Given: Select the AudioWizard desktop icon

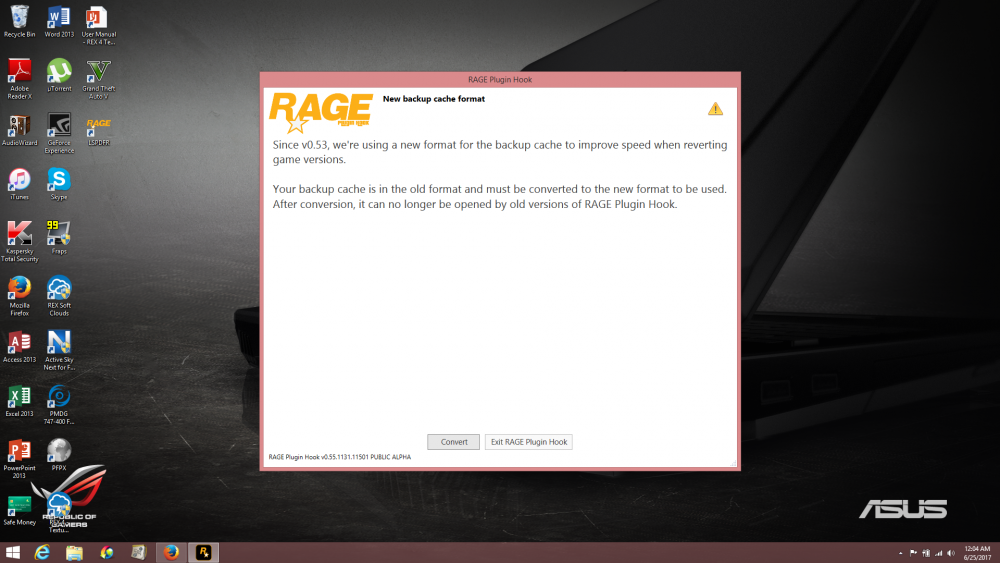Looking at the screenshot, I should pyautogui.click(x=19, y=130).
